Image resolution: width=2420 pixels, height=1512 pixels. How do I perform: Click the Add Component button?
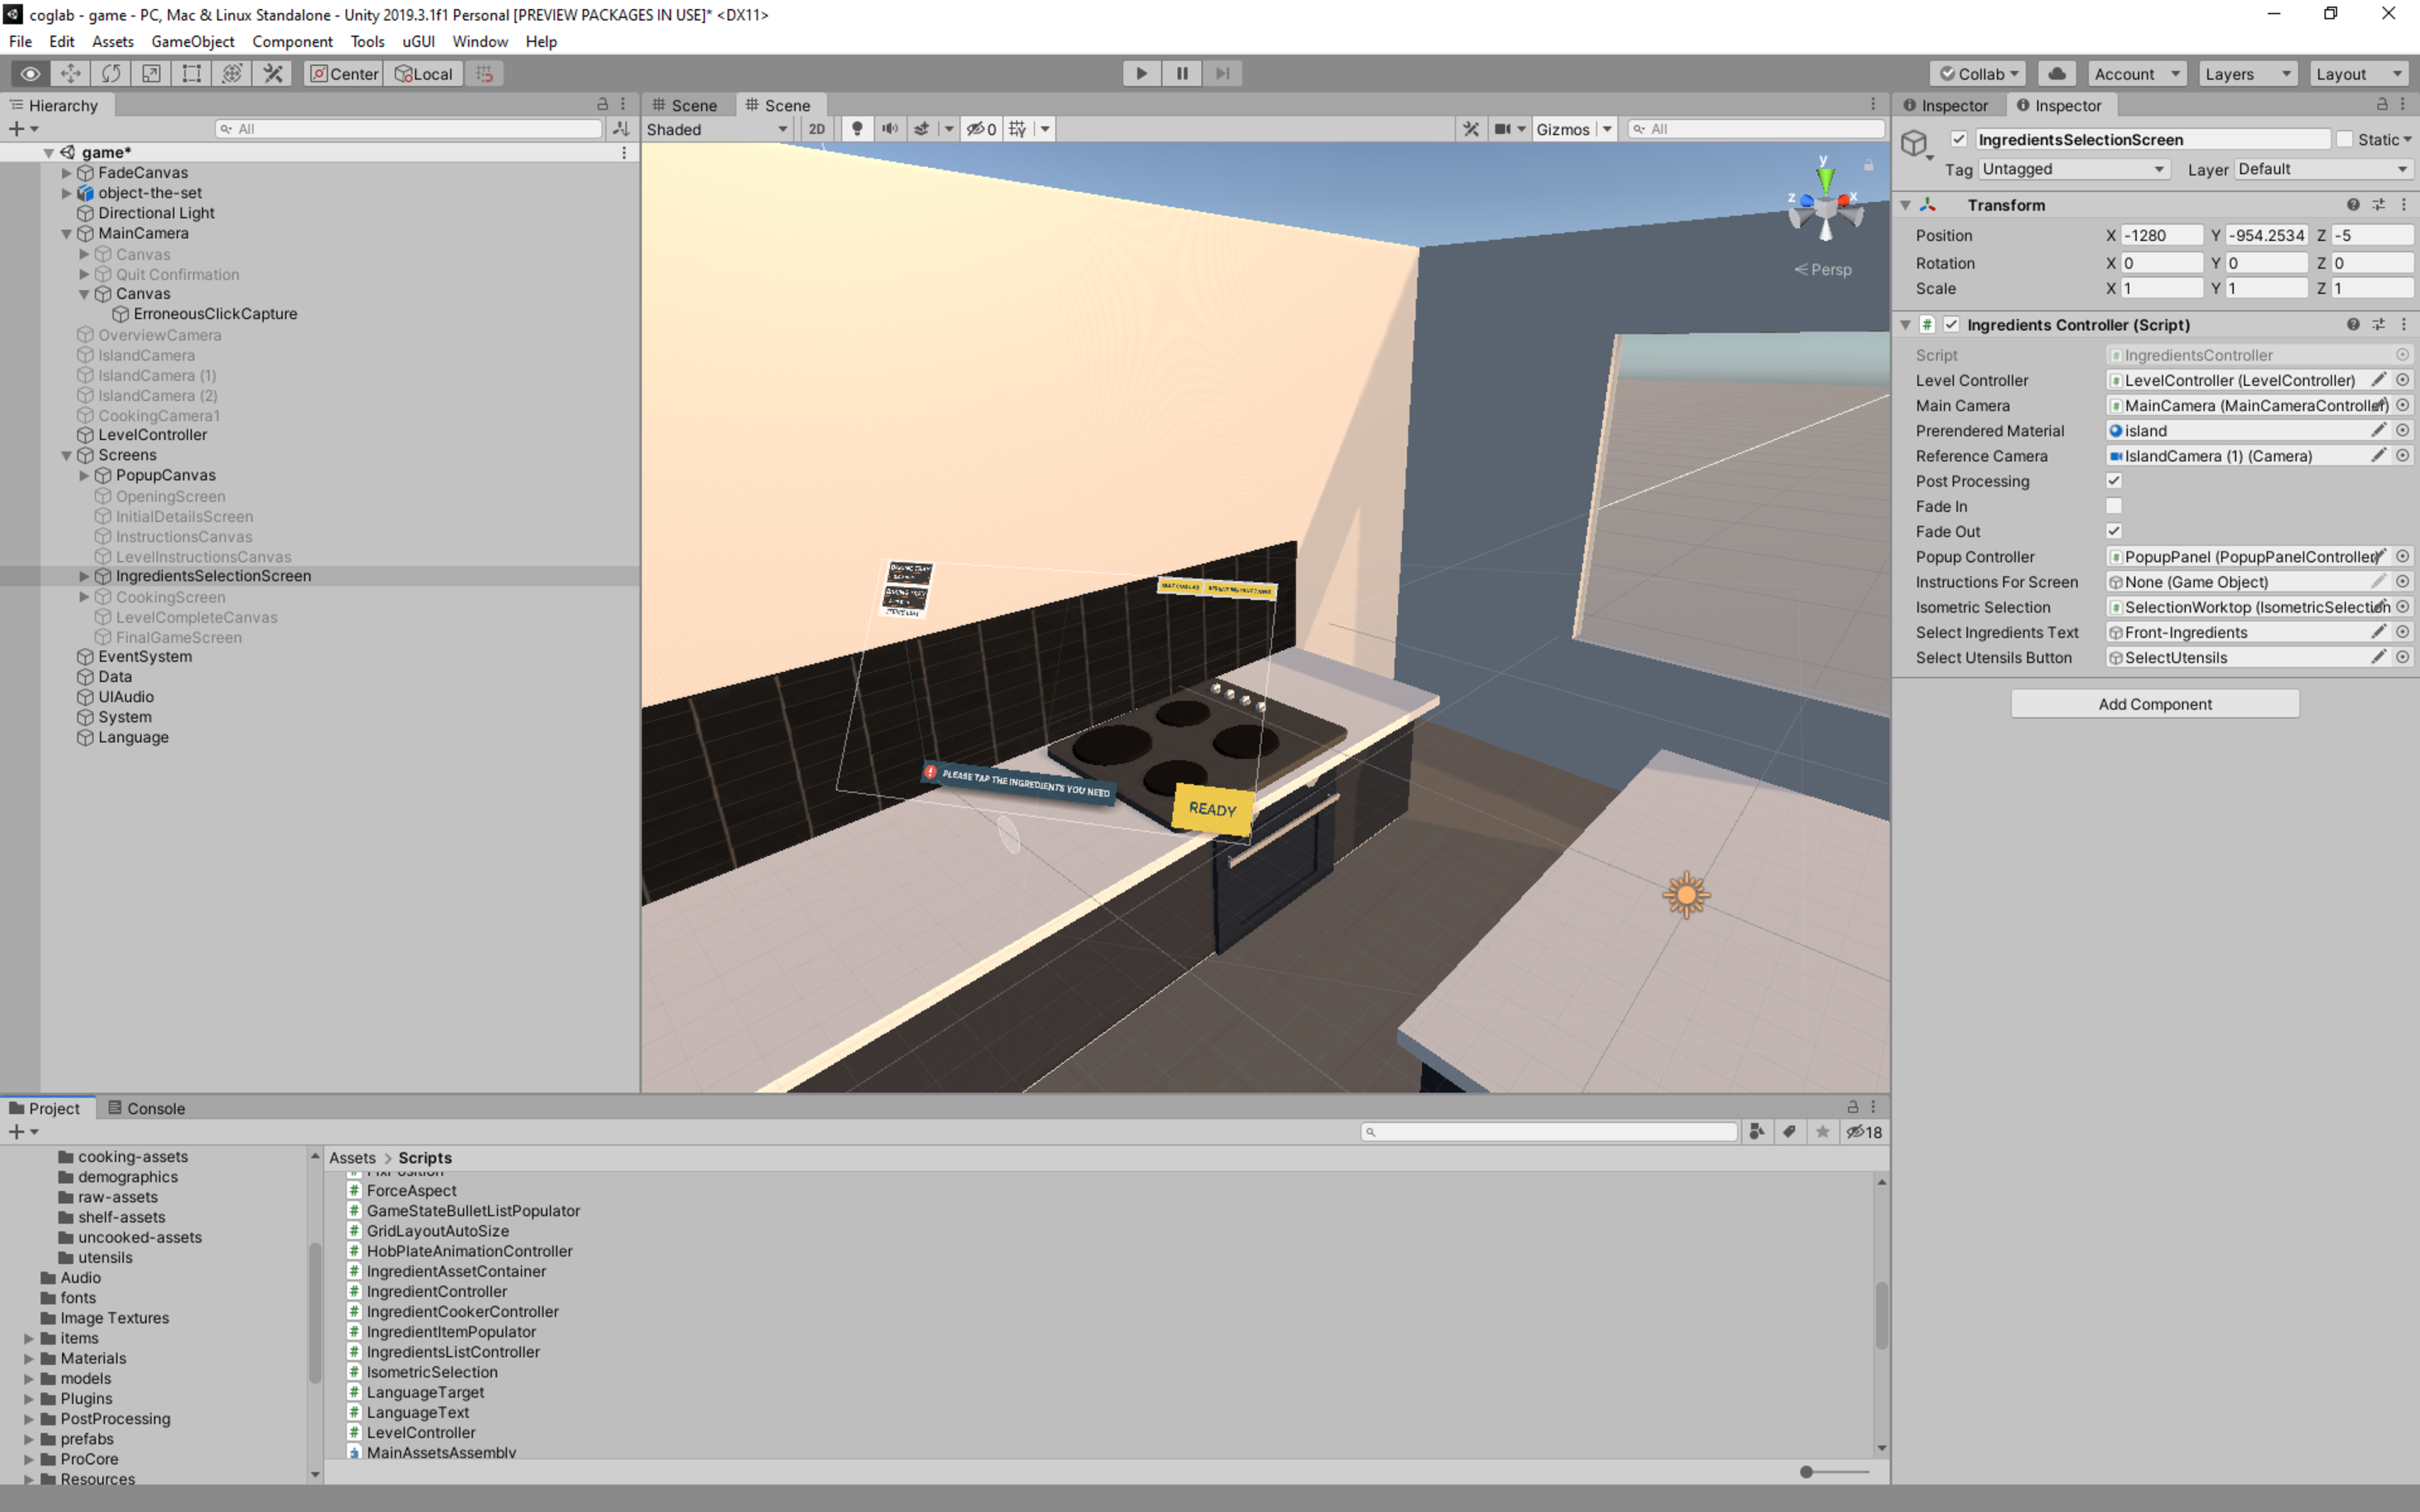(x=2154, y=704)
